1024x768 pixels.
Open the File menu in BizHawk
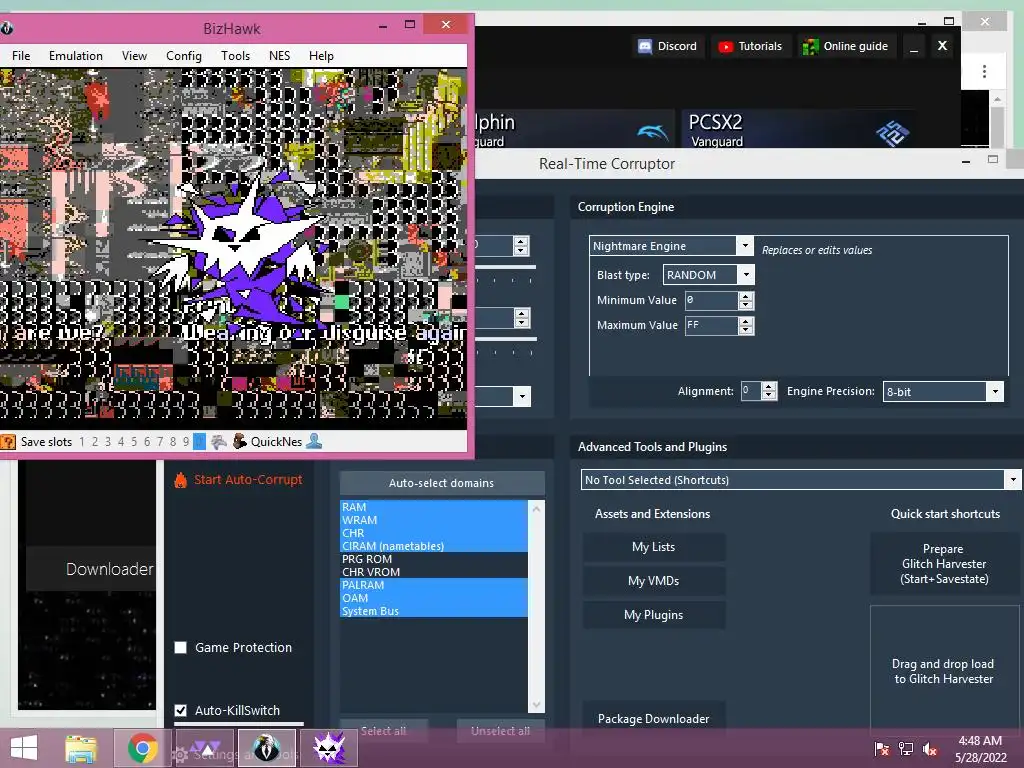tap(21, 56)
